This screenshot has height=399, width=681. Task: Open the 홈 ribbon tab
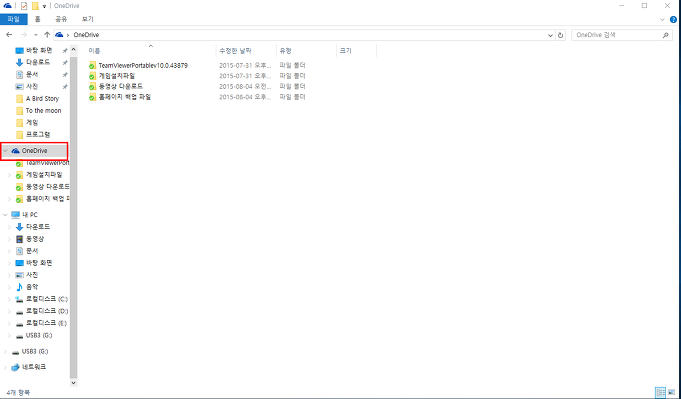click(x=37, y=19)
